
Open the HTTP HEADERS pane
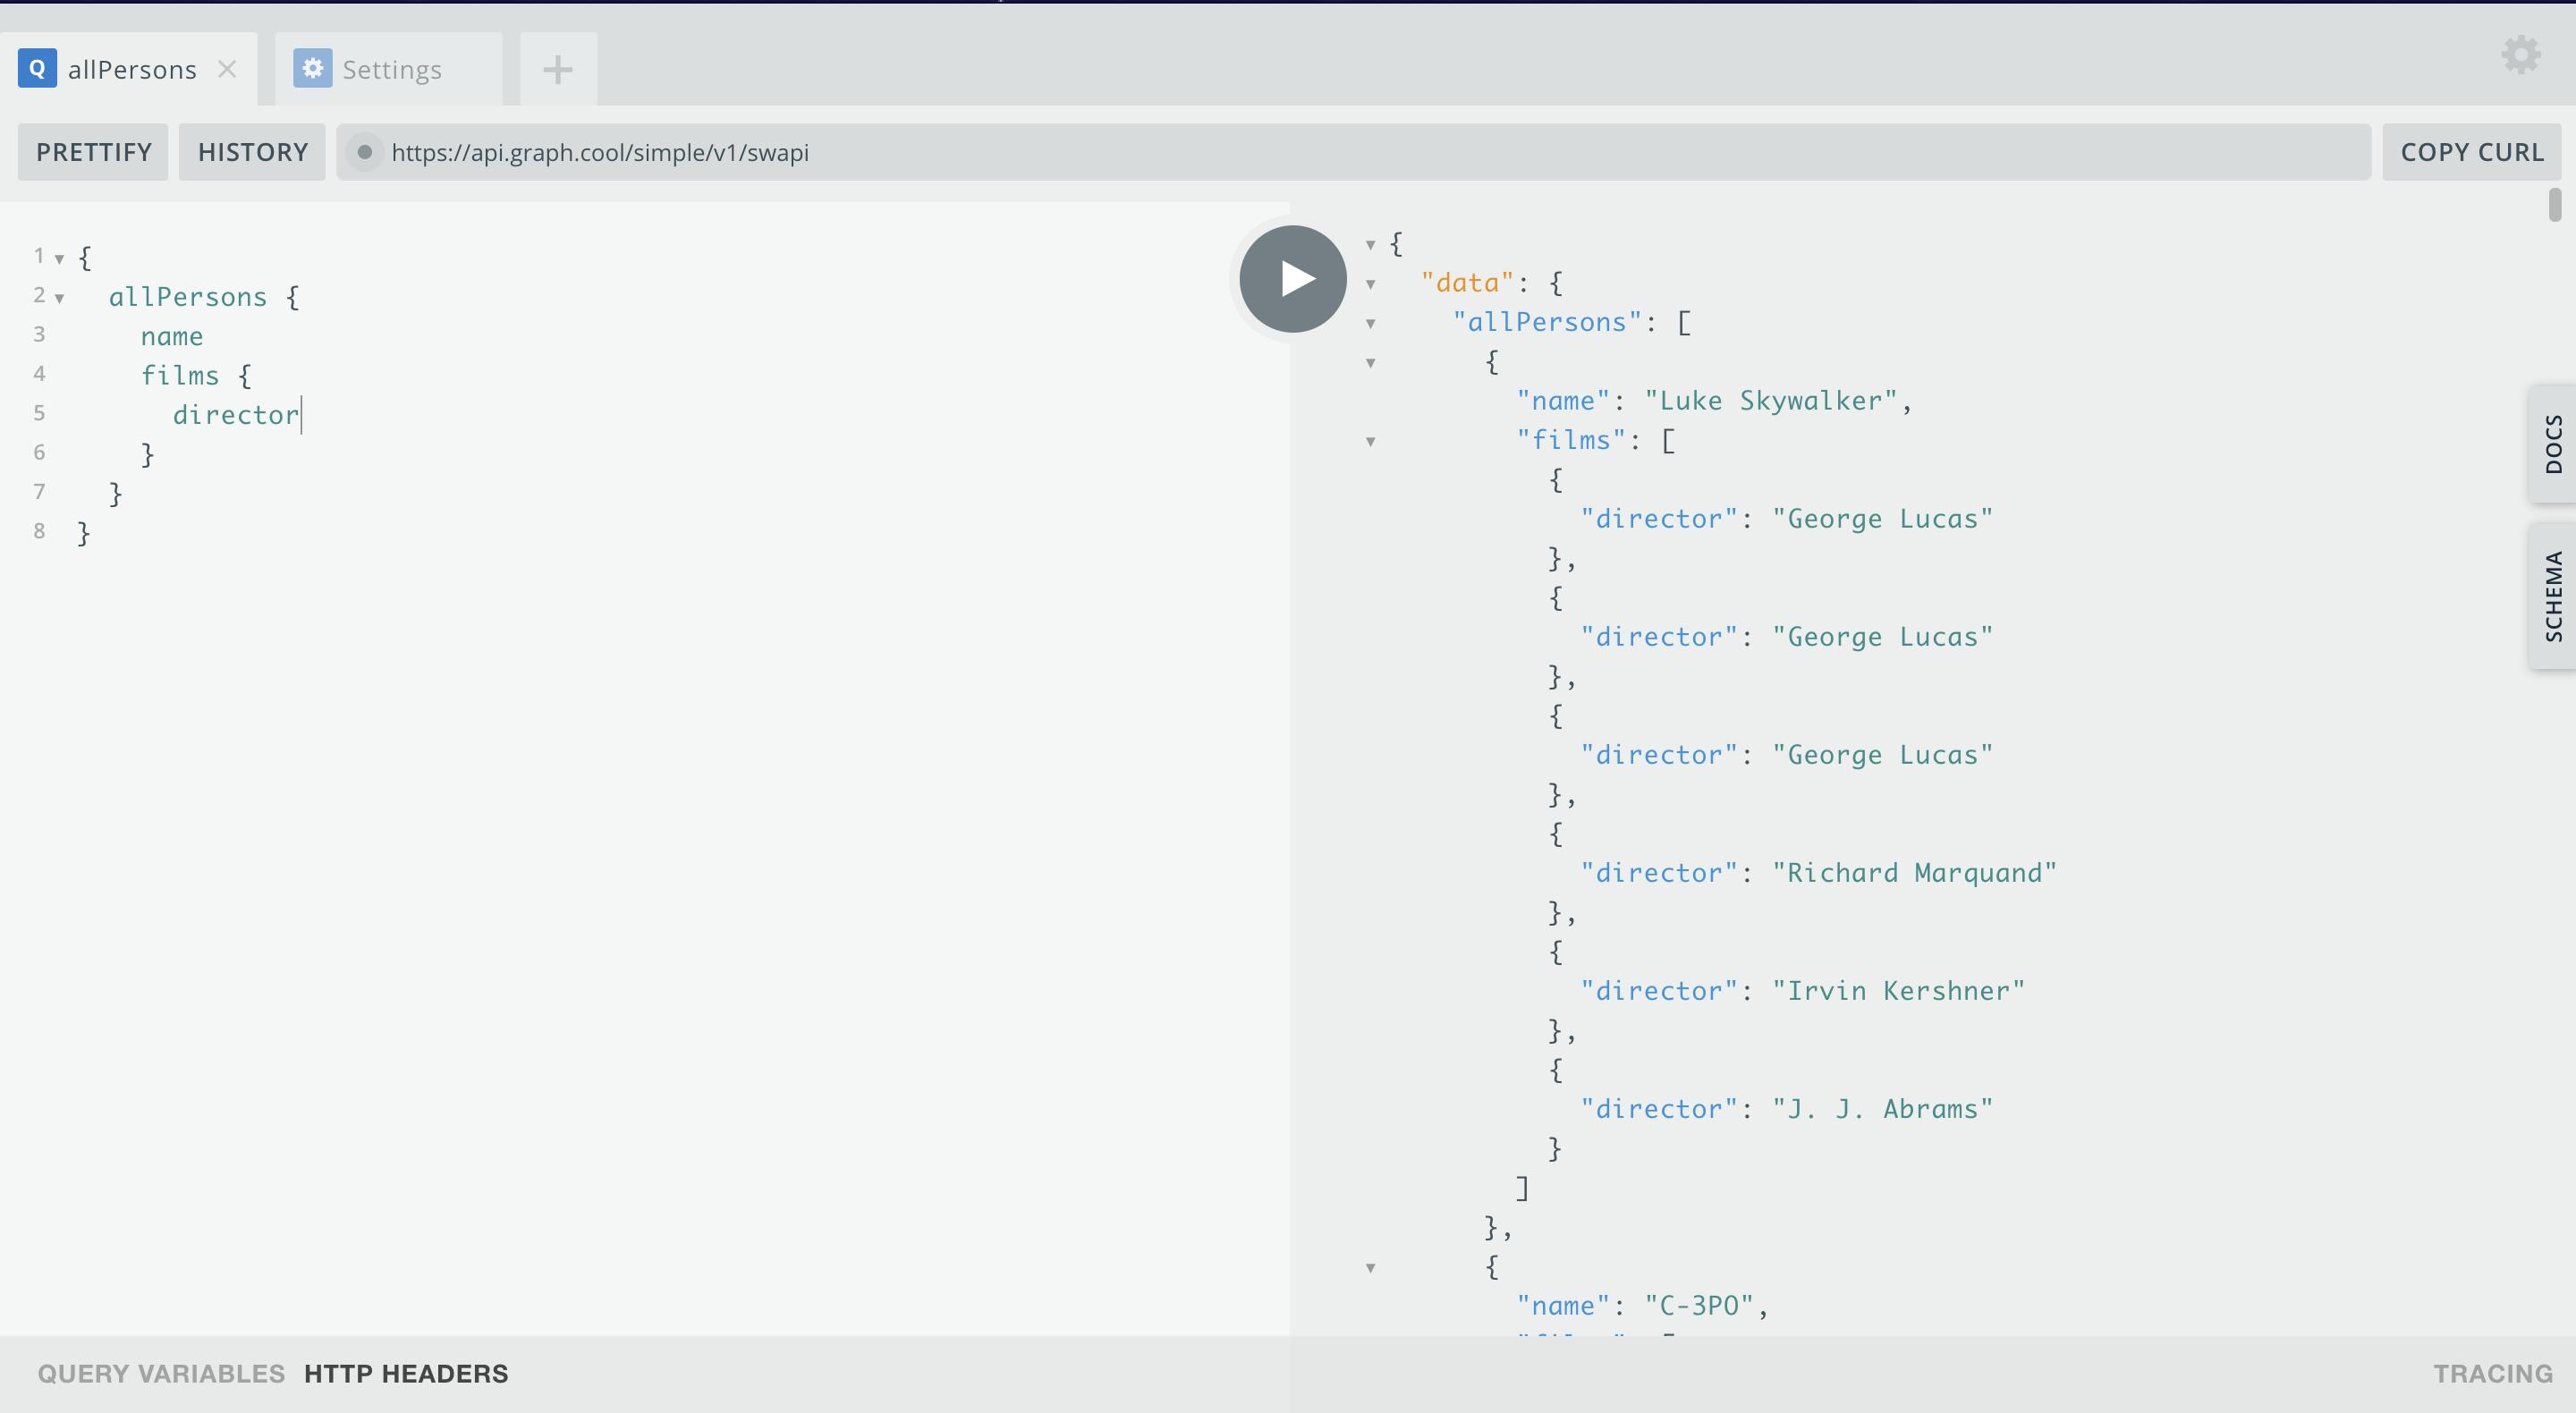[406, 1374]
